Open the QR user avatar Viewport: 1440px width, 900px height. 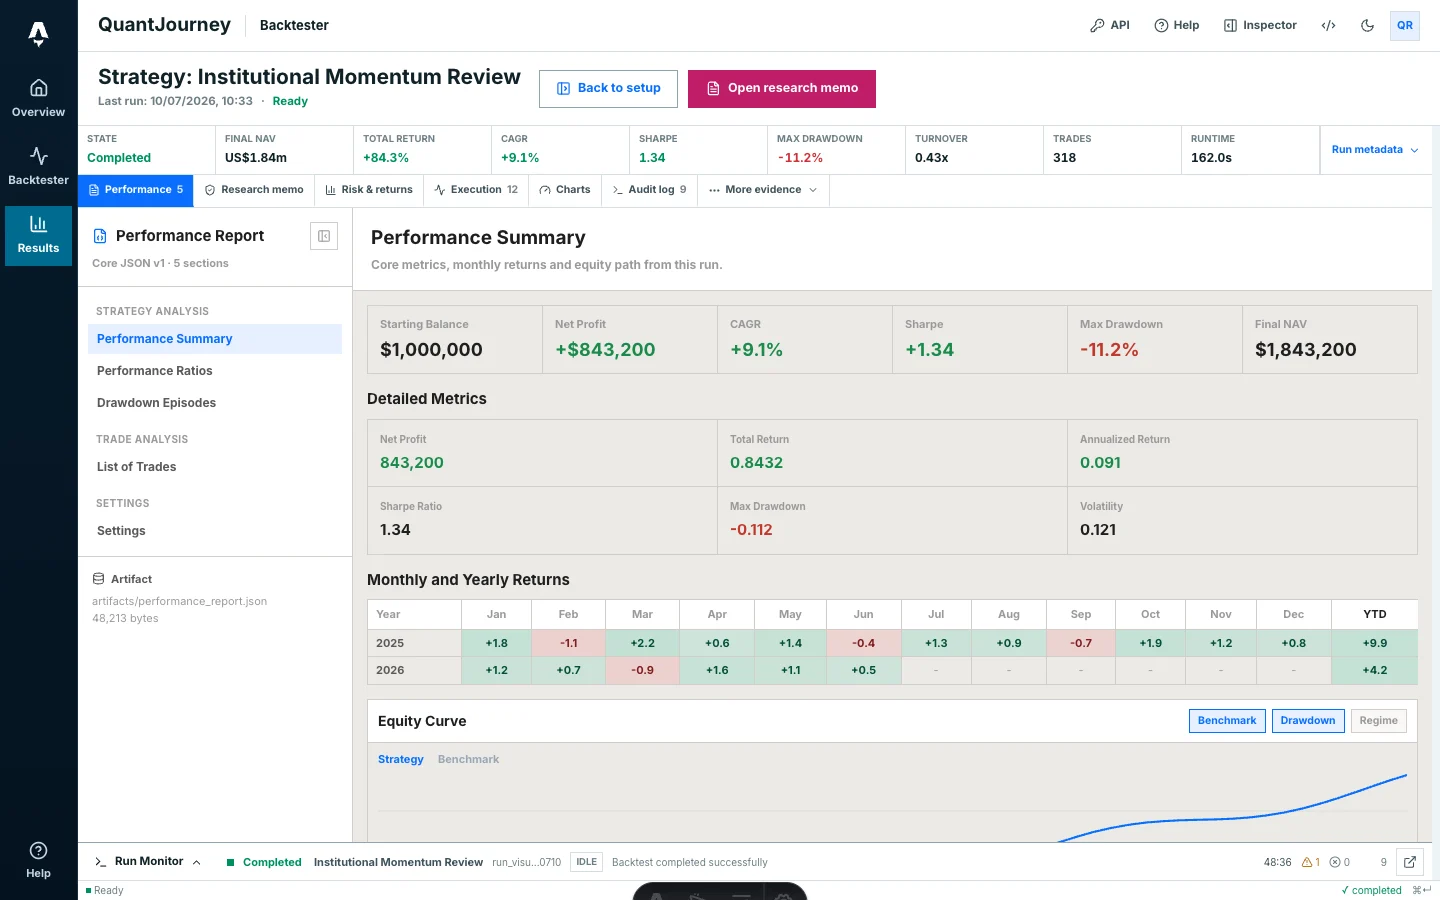click(1405, 26)
